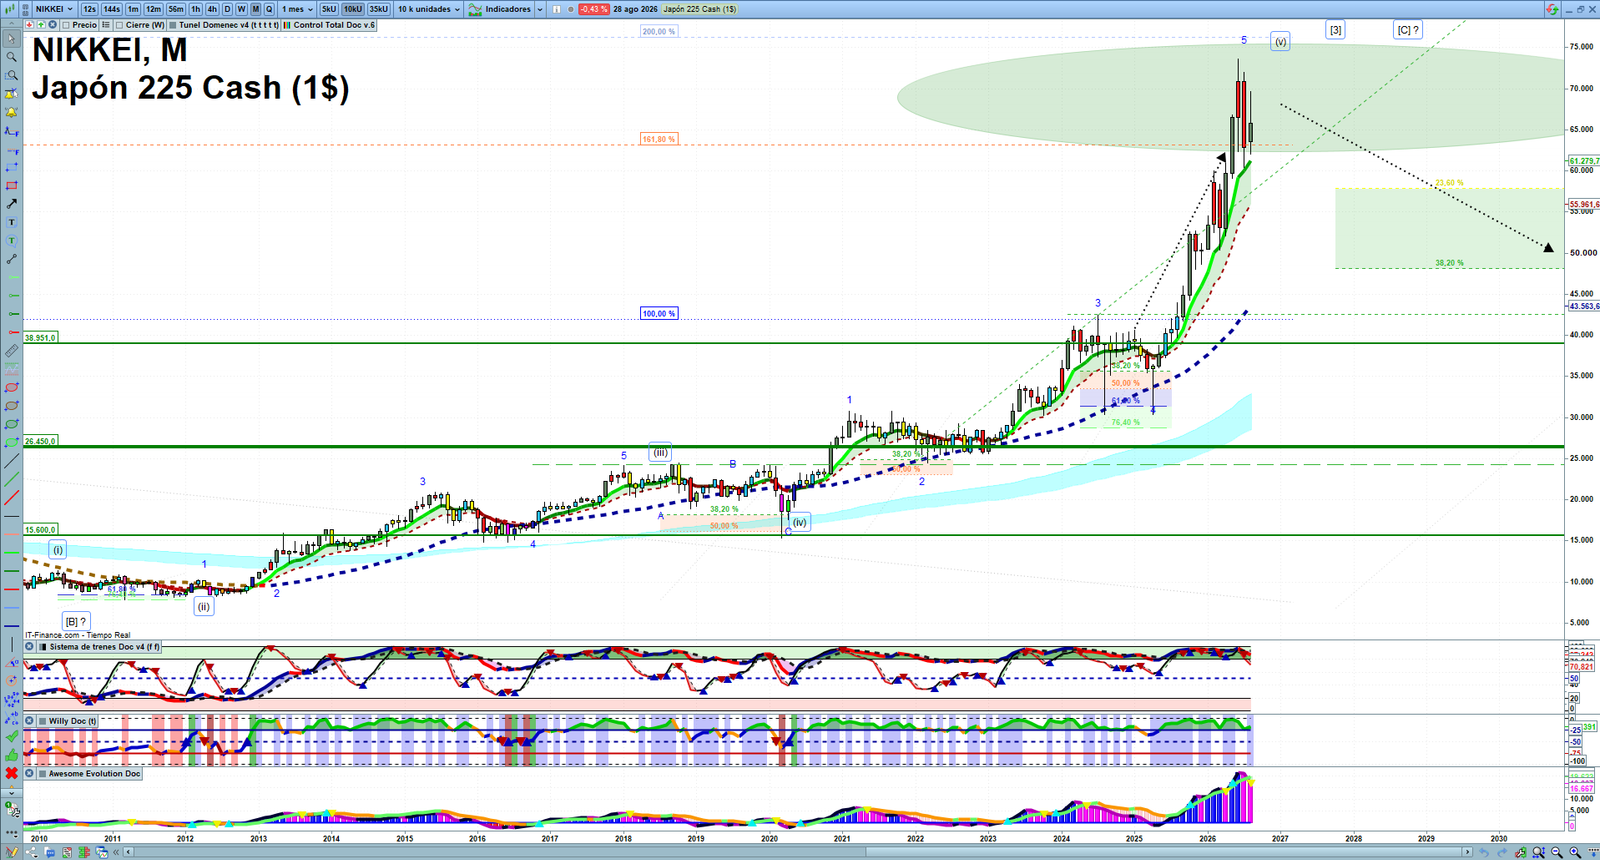Pick the green checkmark symbol tool

coord(12,737)
